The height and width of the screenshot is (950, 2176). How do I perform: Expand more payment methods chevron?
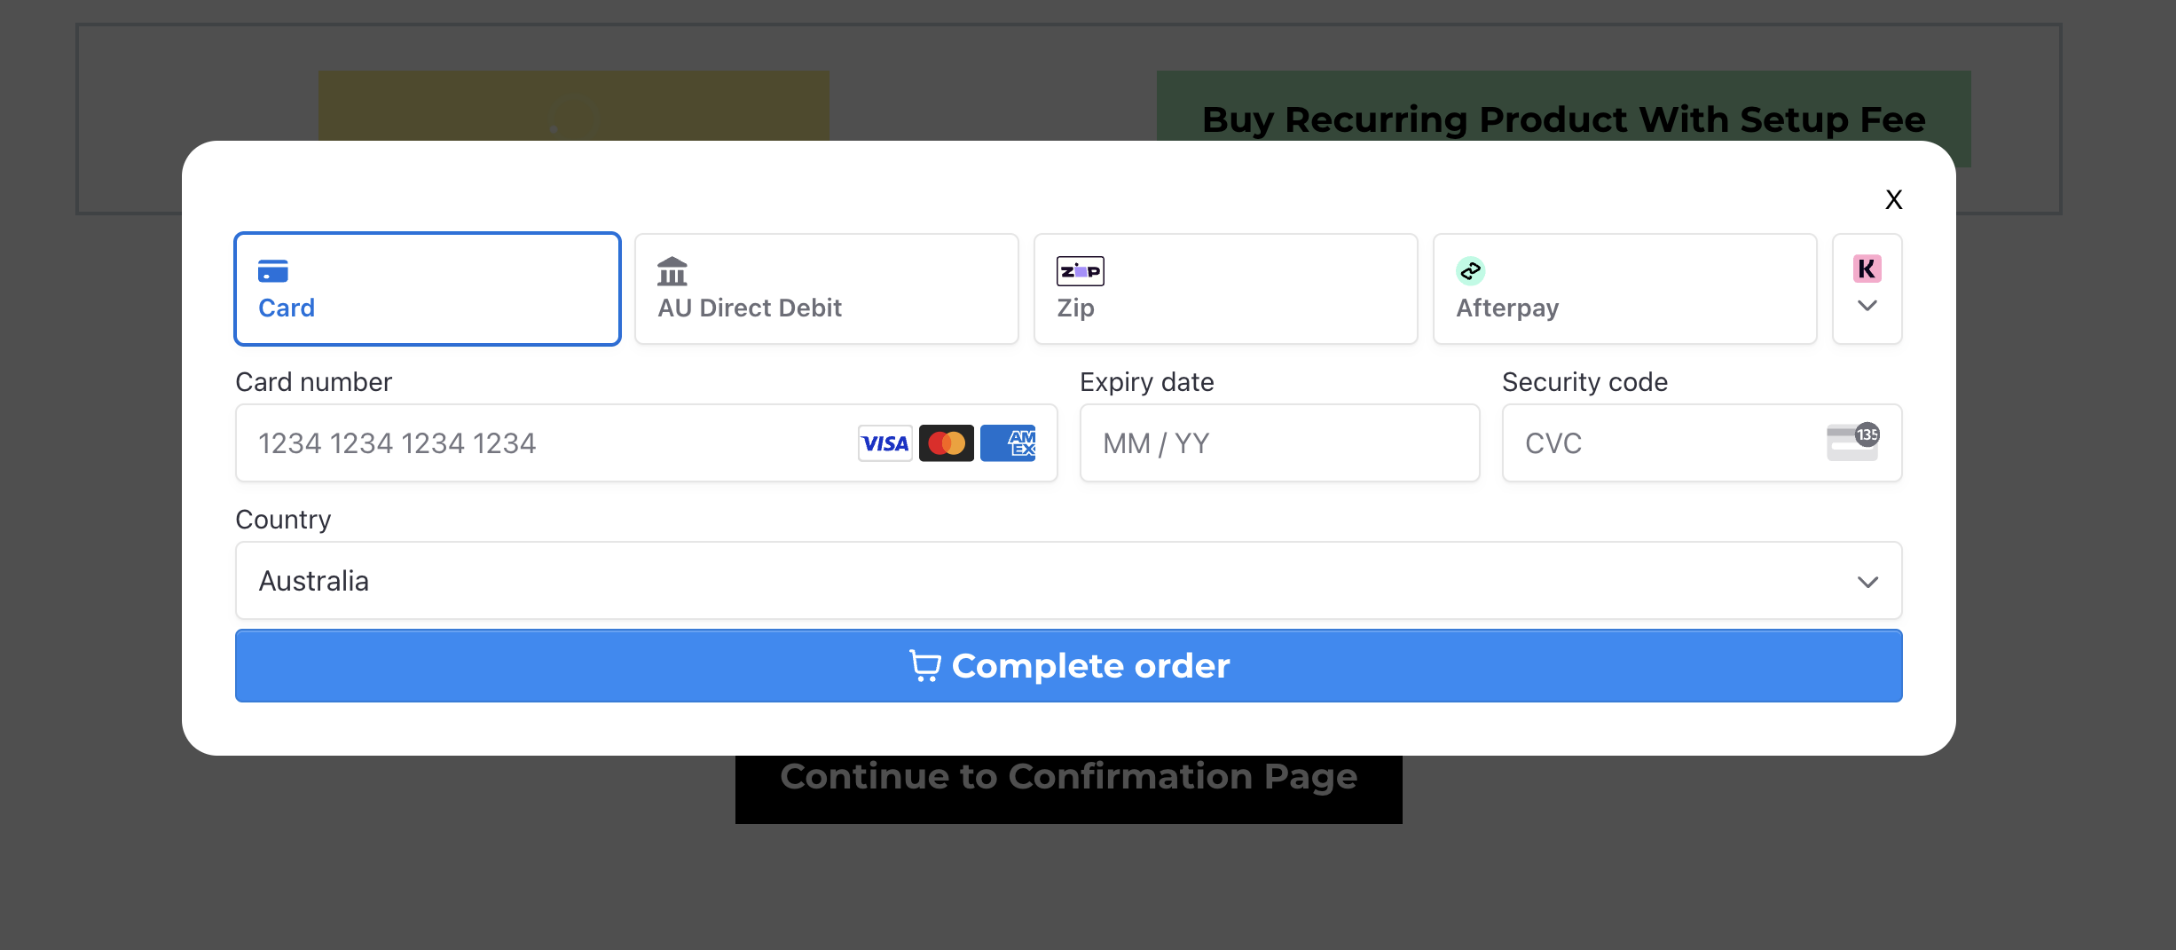click(x=1867, y=306)
